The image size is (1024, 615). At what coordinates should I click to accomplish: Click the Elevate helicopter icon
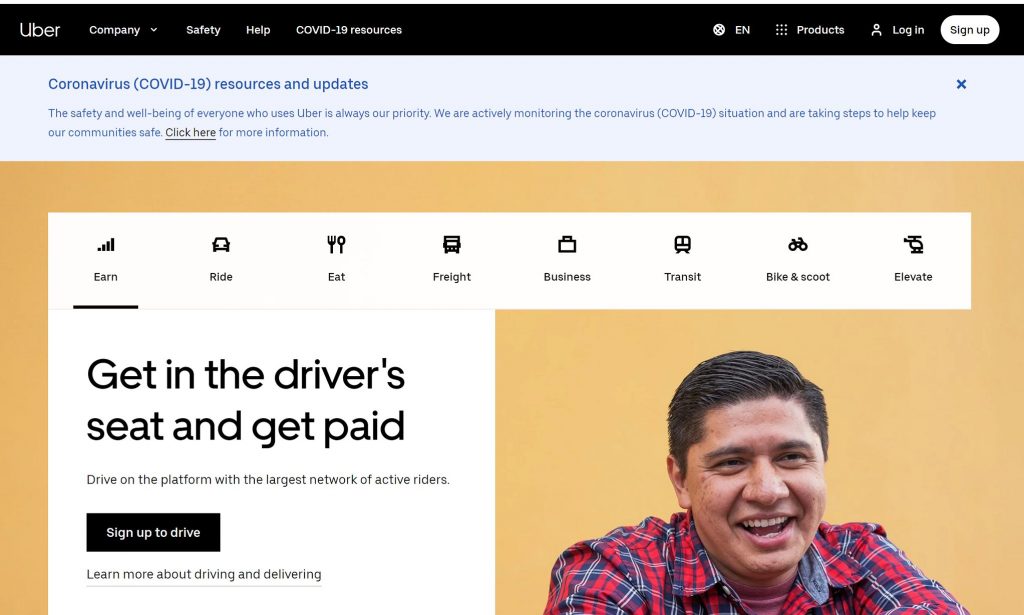[914, 245]
